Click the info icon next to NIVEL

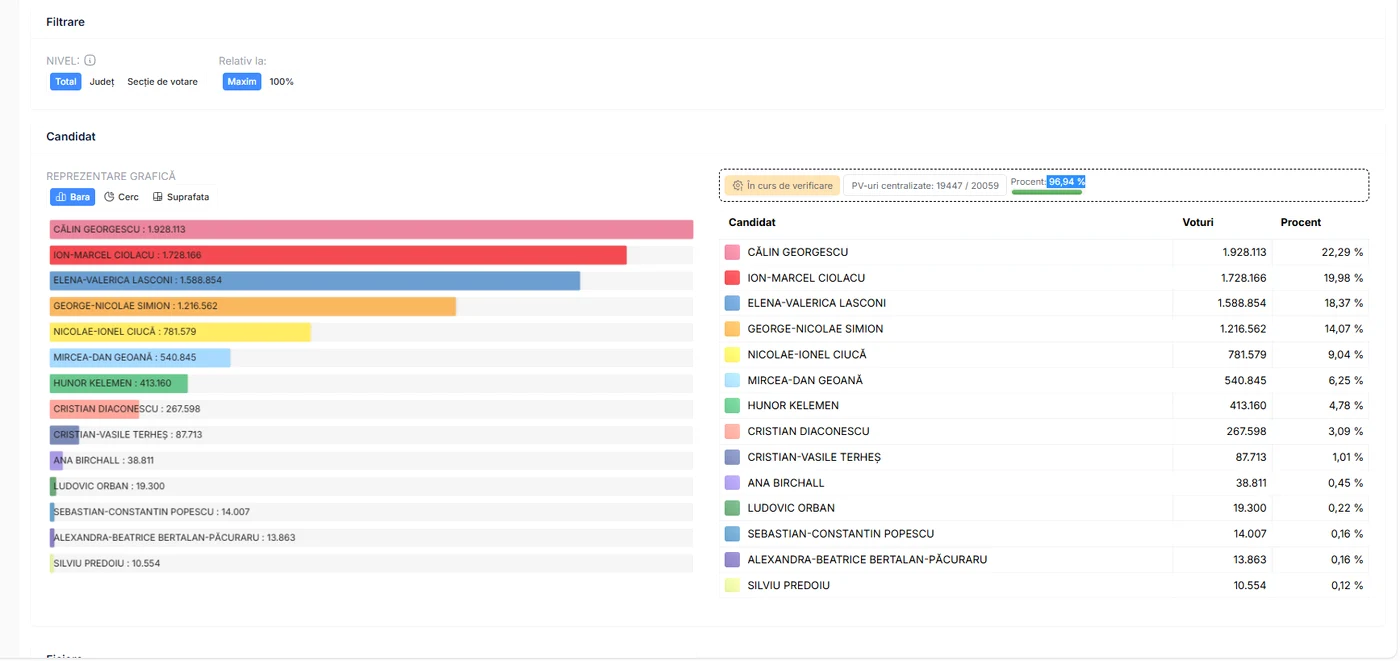(x=90, y=60)
